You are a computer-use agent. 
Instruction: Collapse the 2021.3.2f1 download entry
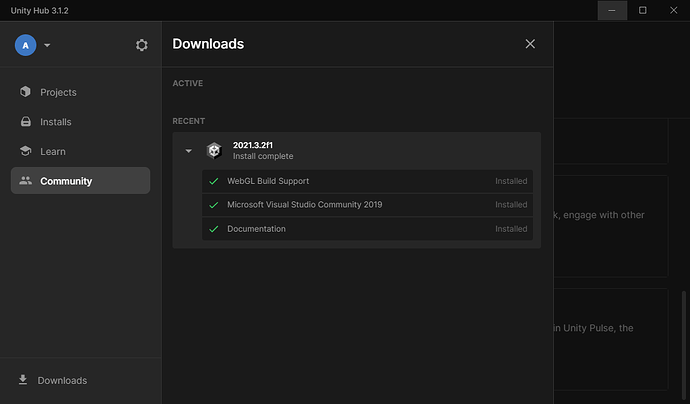click(188, 151)
